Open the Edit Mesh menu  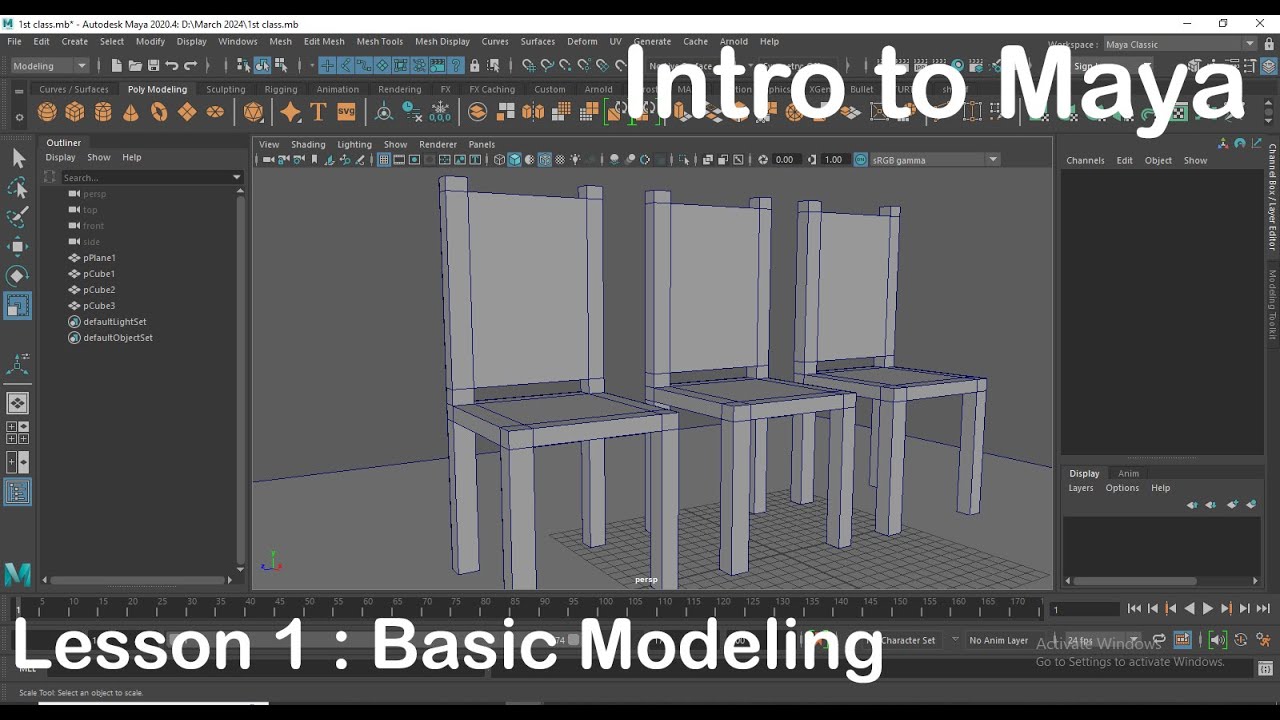(324, 42)
